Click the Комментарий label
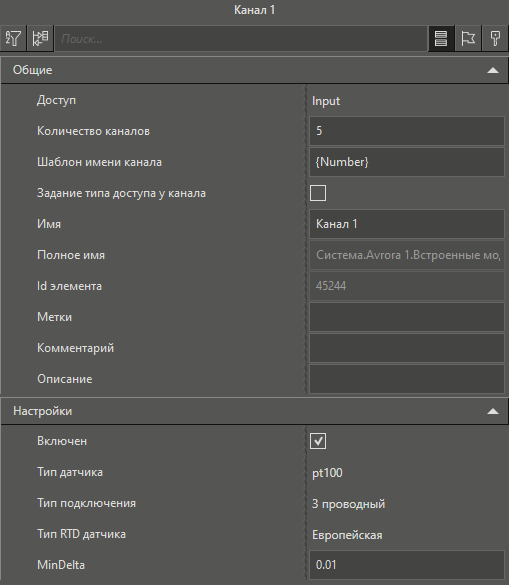This screenshot has width=509, height=585. click(75, 348)
